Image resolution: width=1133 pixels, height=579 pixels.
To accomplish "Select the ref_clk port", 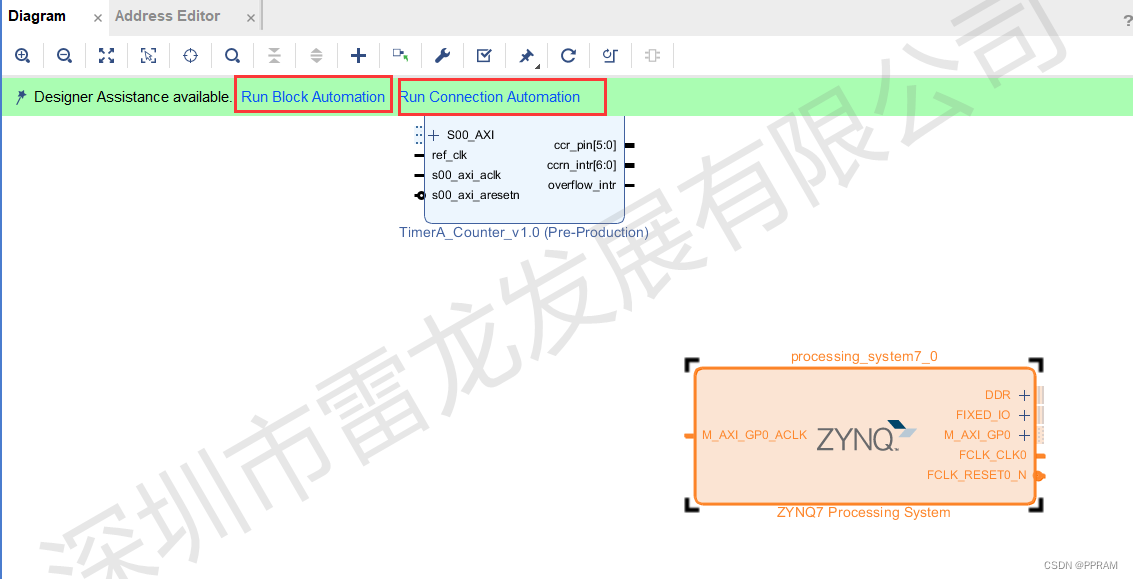I will [449, 155].
